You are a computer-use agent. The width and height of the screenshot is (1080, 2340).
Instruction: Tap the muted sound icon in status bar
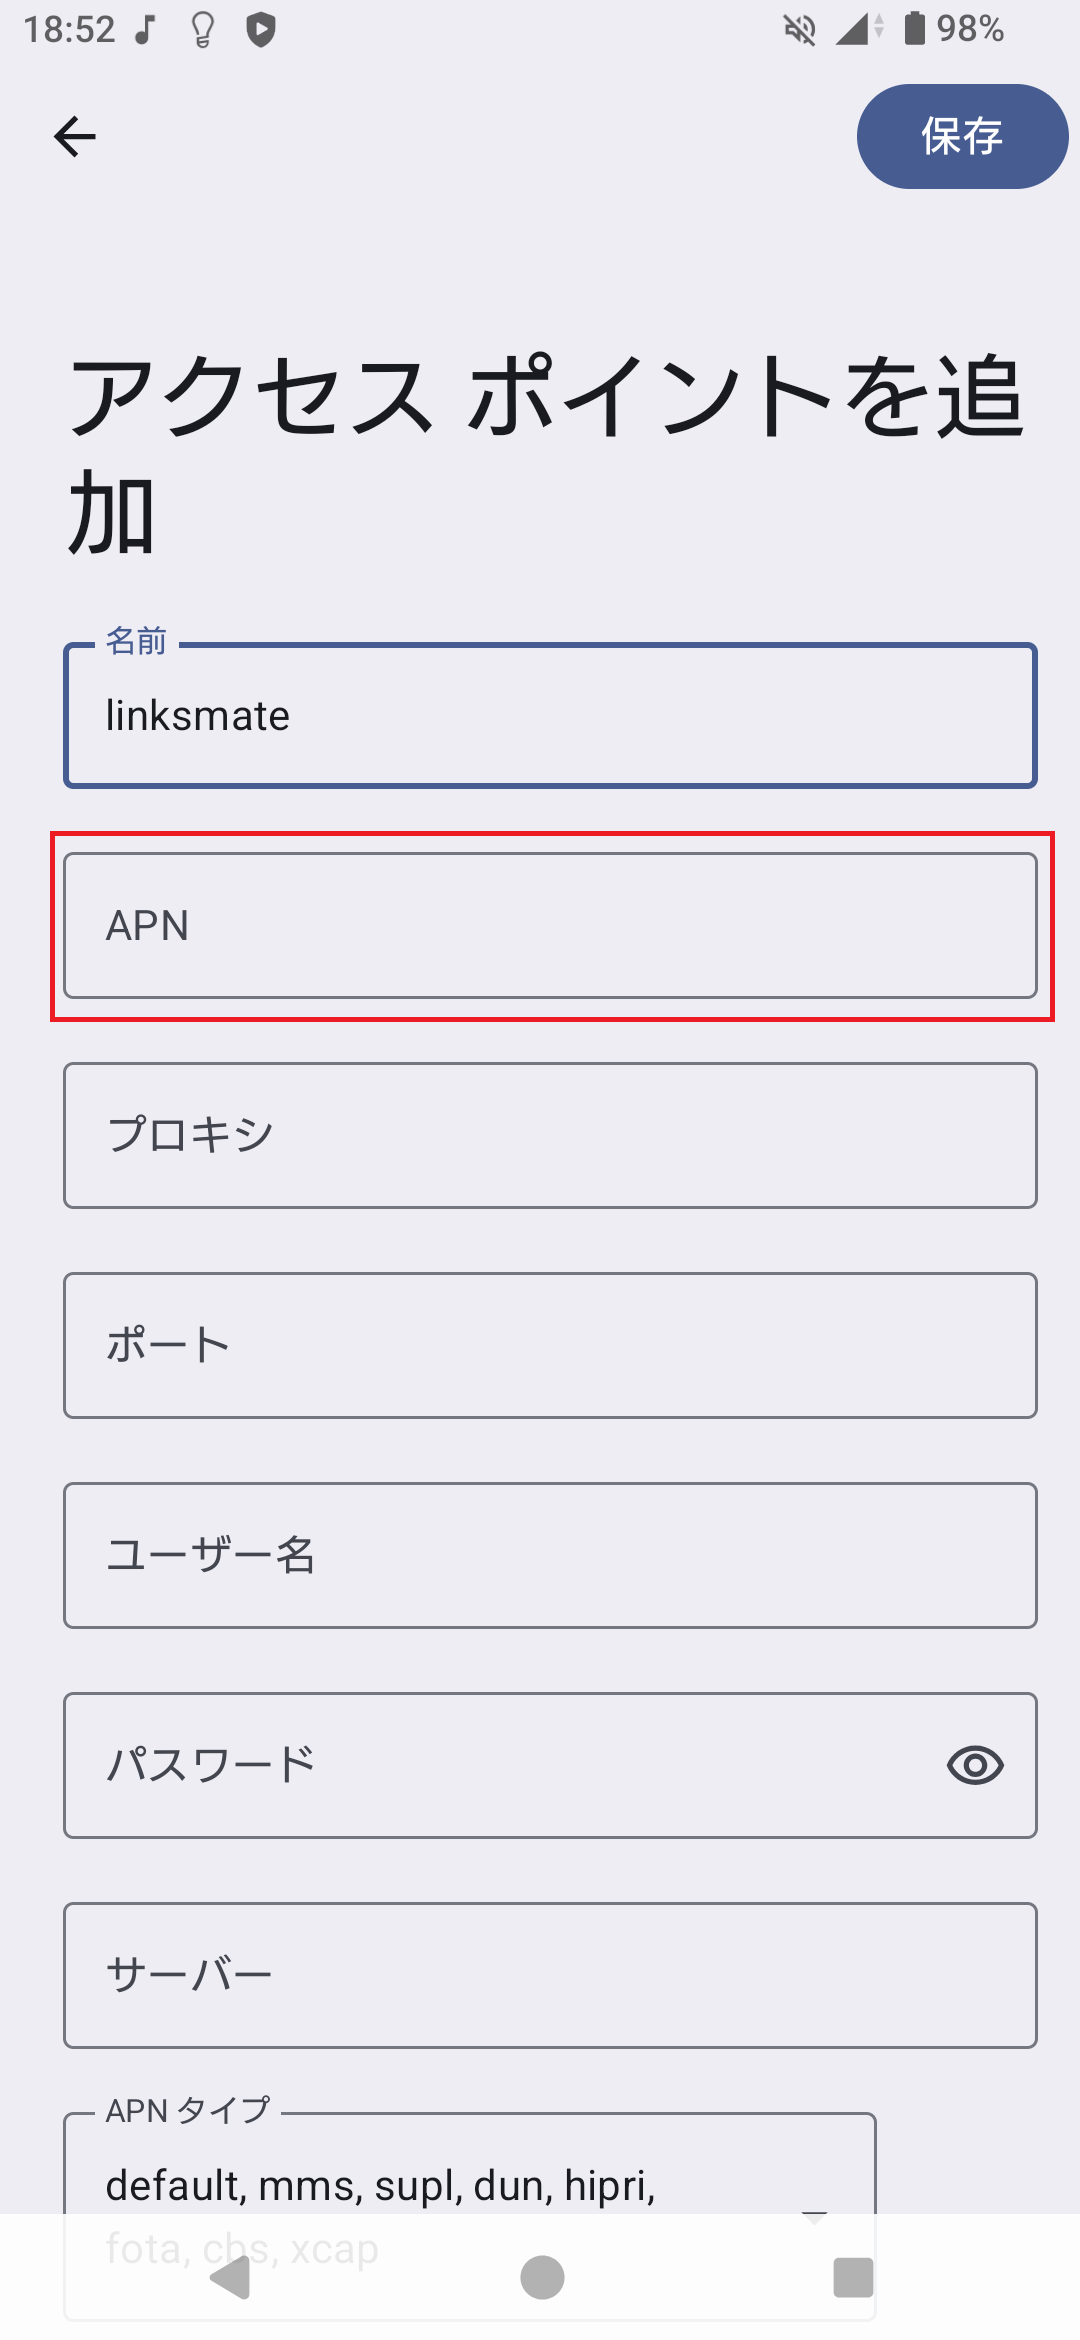click(x=798, y=30)
